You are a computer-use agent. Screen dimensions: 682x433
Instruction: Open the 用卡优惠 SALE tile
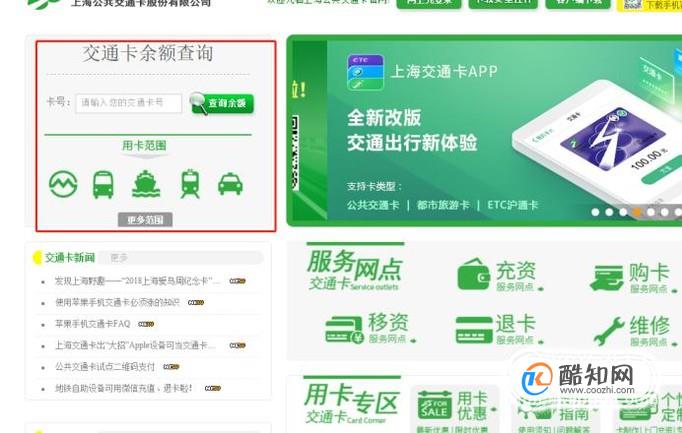click(454, 406)
